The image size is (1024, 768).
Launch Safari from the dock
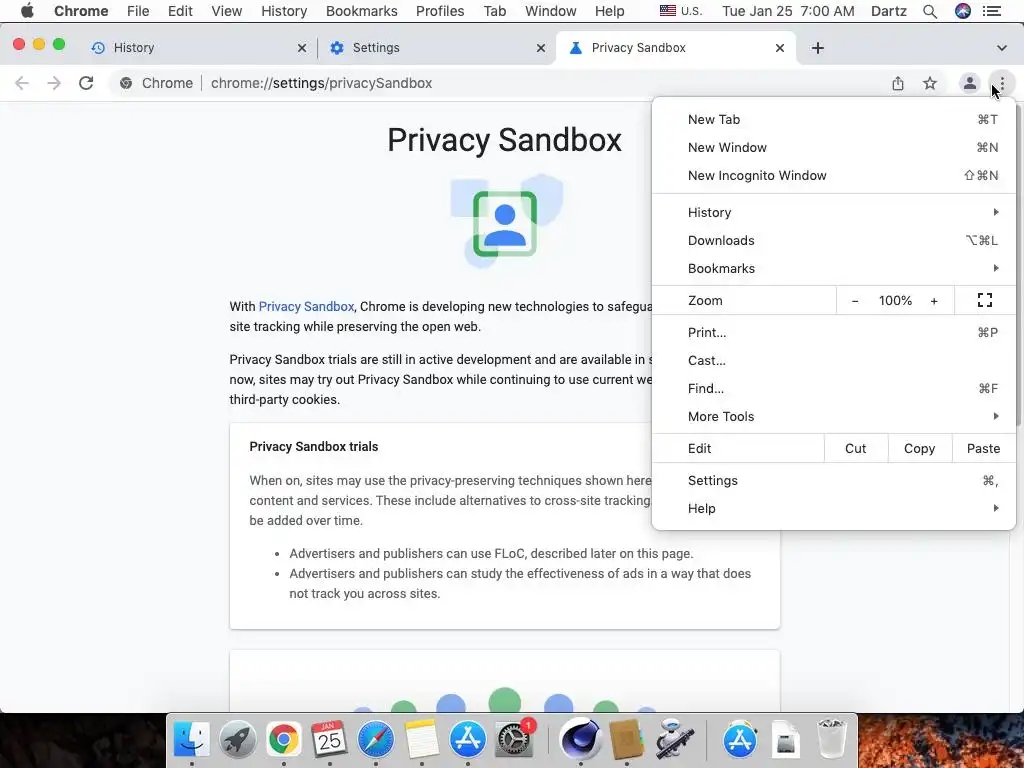pyautogui.click(x=376, y=739)
